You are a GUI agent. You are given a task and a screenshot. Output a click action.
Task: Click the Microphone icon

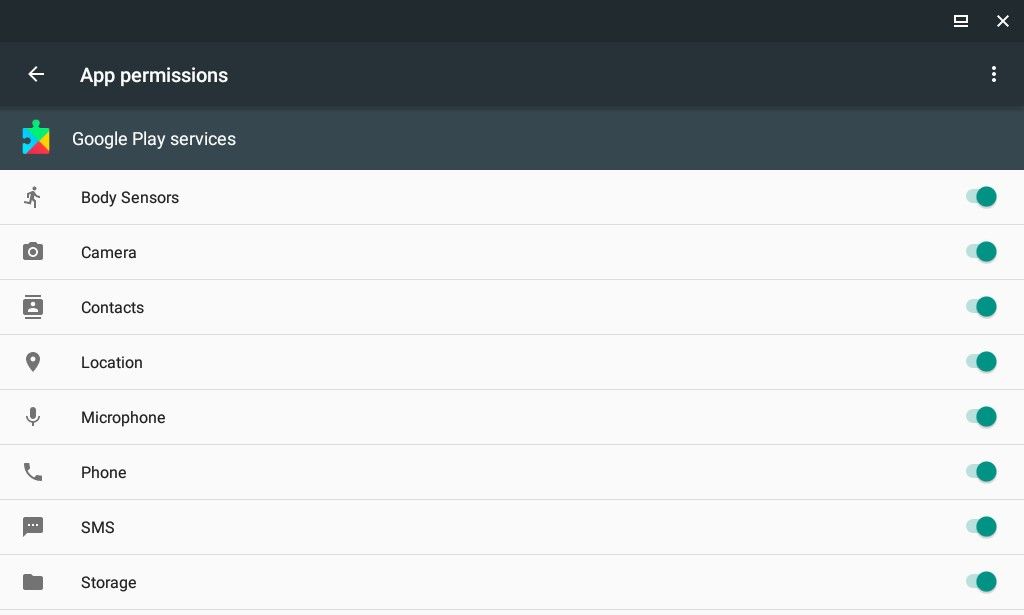pyautogui.click(x=33, y=417)
